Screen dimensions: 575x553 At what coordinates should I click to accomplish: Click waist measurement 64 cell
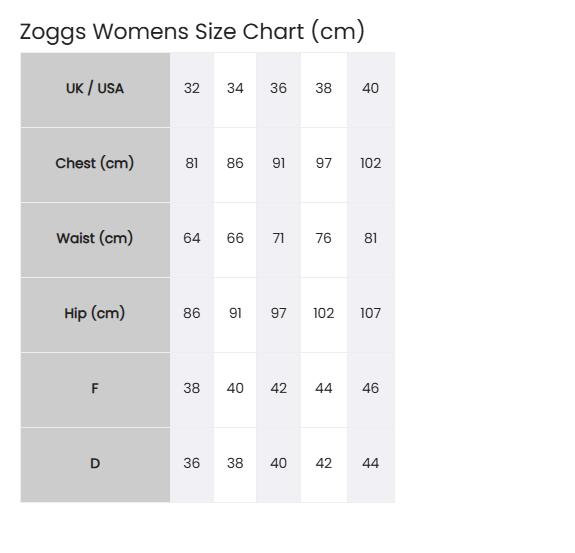click(x=192, y=240)
